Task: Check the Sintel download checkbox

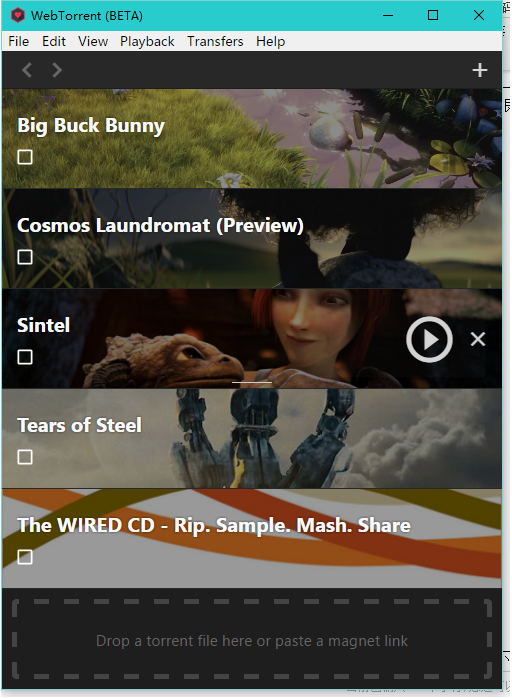Action: click(x=25, y=357)
